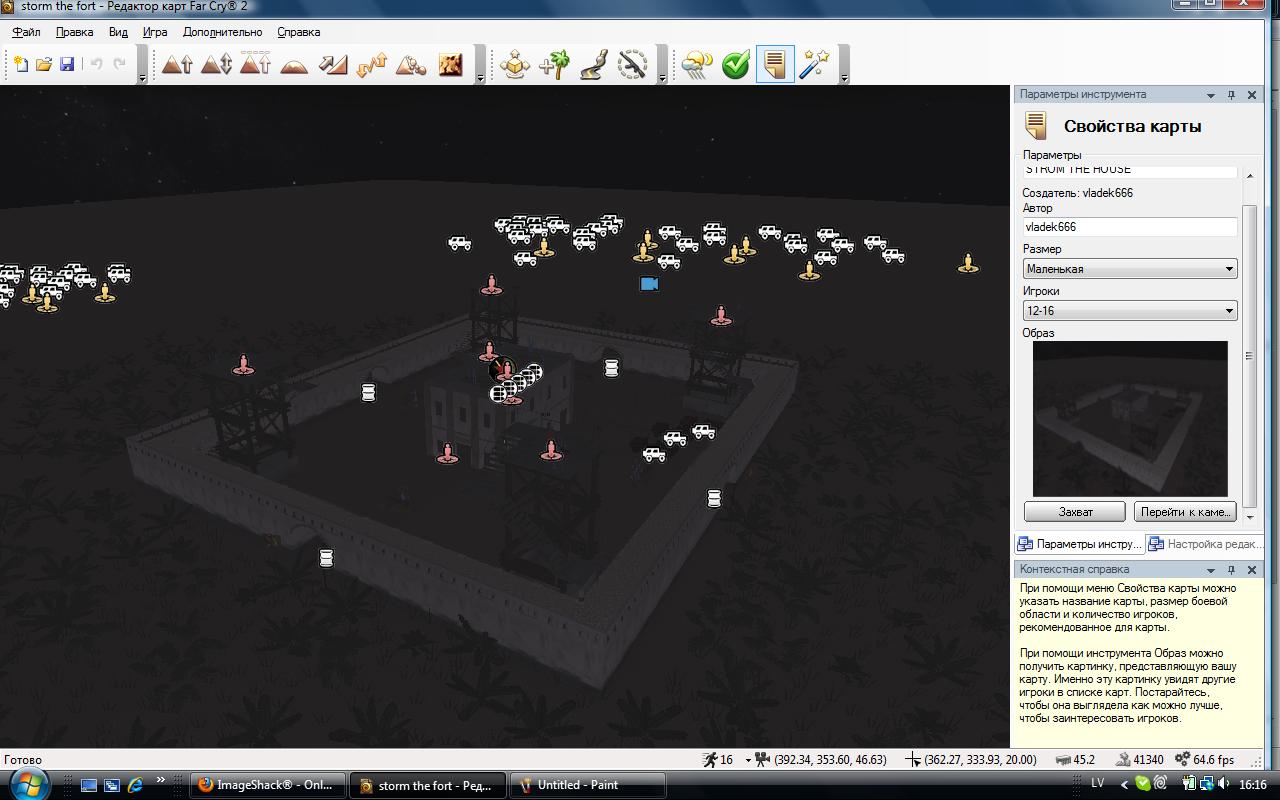Screen dimensions: 1280x800
Task: Select the terrain ramp tool
Action: (x=333, y=65)
